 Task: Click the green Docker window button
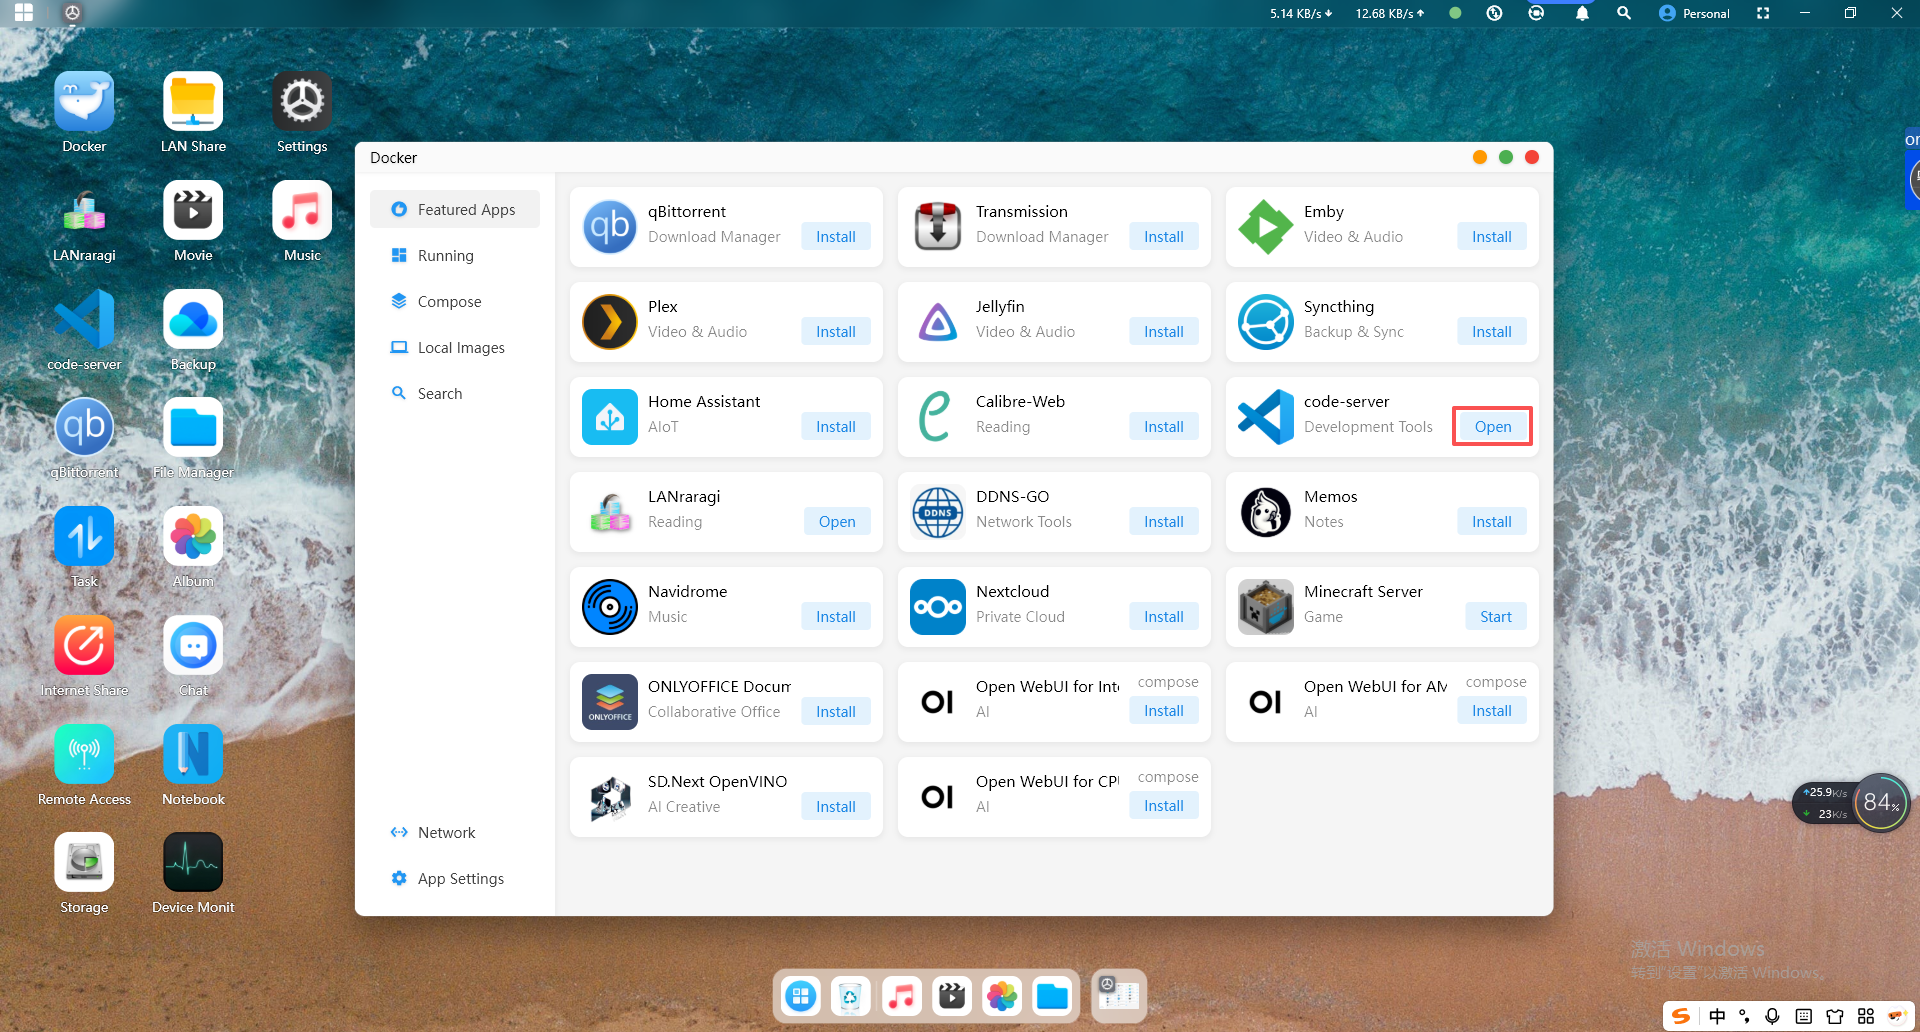click(x=1506, y=157)
